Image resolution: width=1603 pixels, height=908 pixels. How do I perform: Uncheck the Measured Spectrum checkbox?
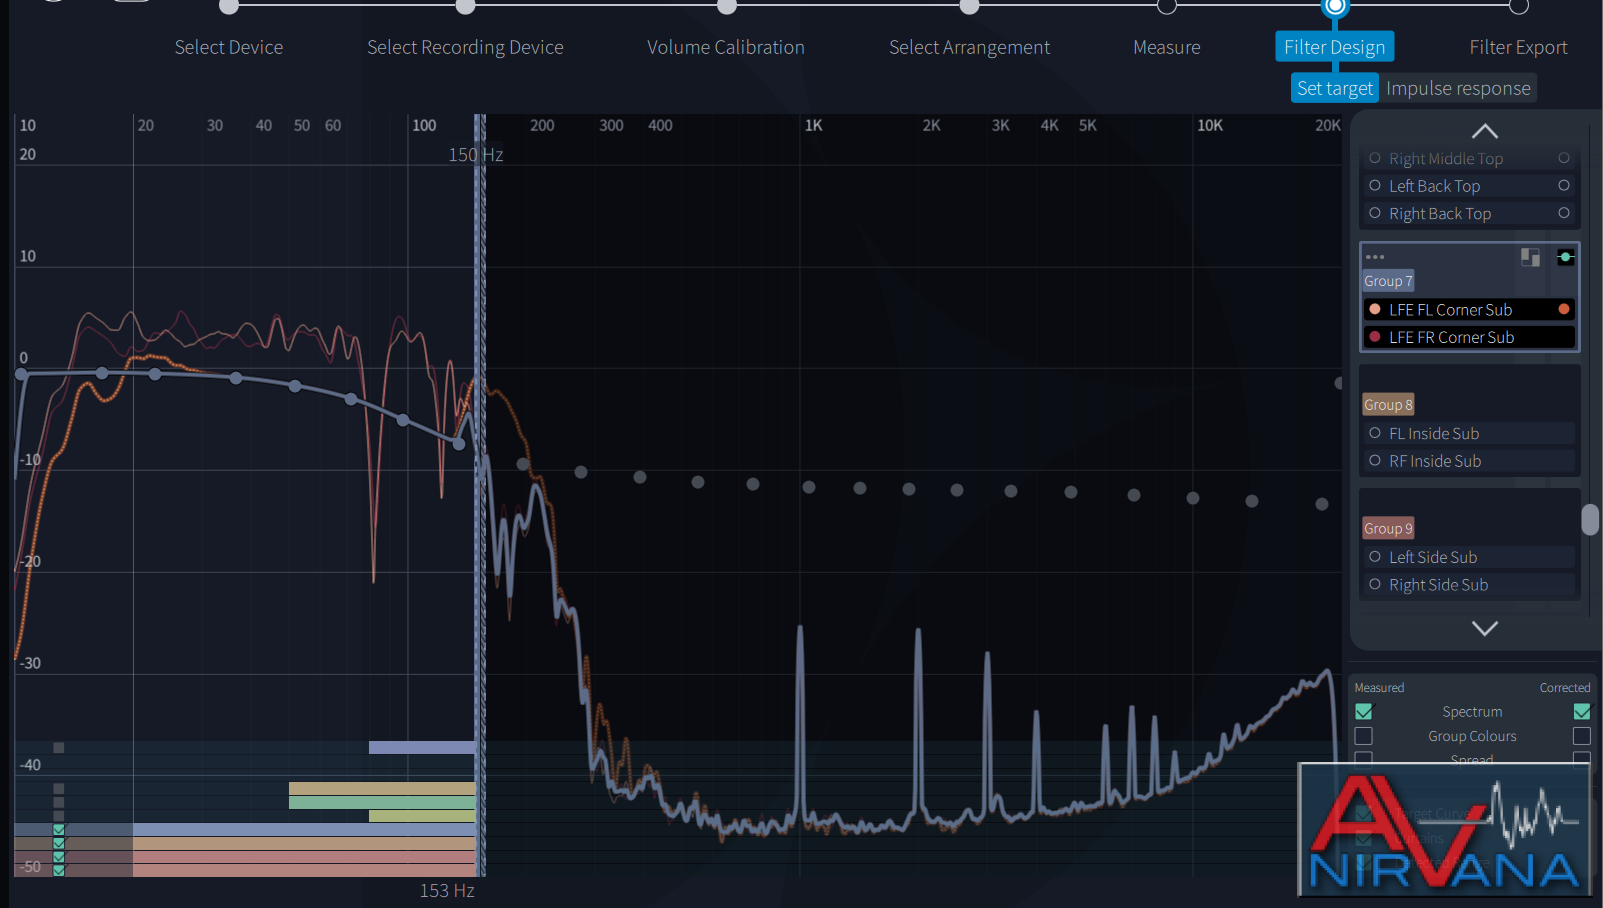[x=1364, y=711]
